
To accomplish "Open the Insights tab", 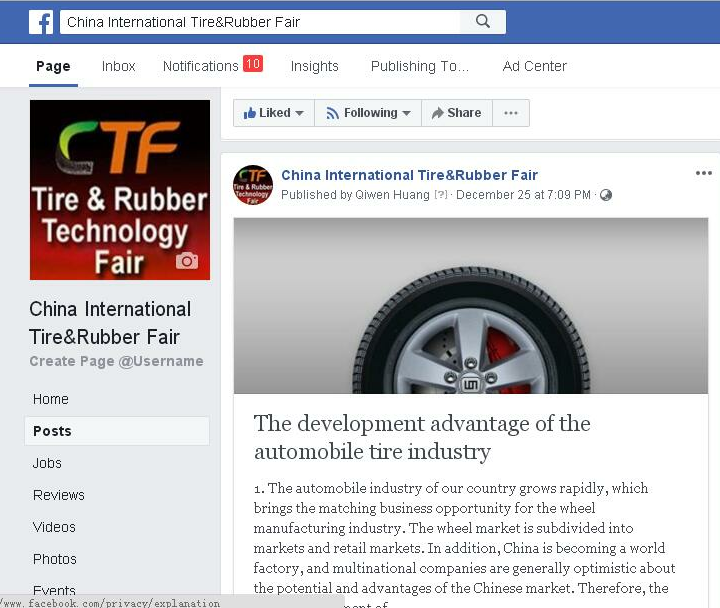I will coord(315,66).
